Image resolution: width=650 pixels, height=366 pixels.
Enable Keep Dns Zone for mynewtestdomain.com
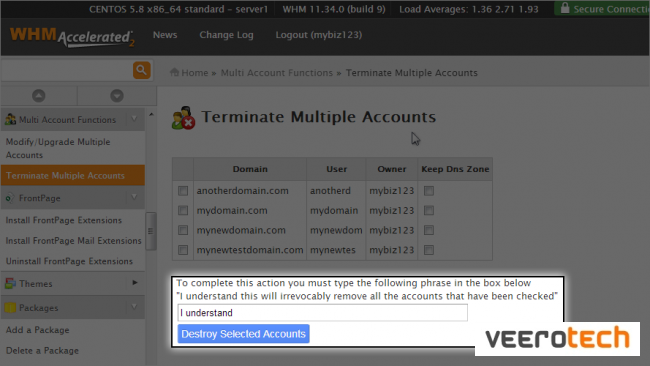pos(429,250)
